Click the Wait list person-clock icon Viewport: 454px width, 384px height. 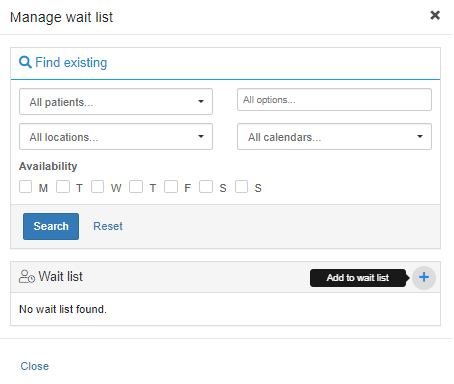[x=27, y=277]
